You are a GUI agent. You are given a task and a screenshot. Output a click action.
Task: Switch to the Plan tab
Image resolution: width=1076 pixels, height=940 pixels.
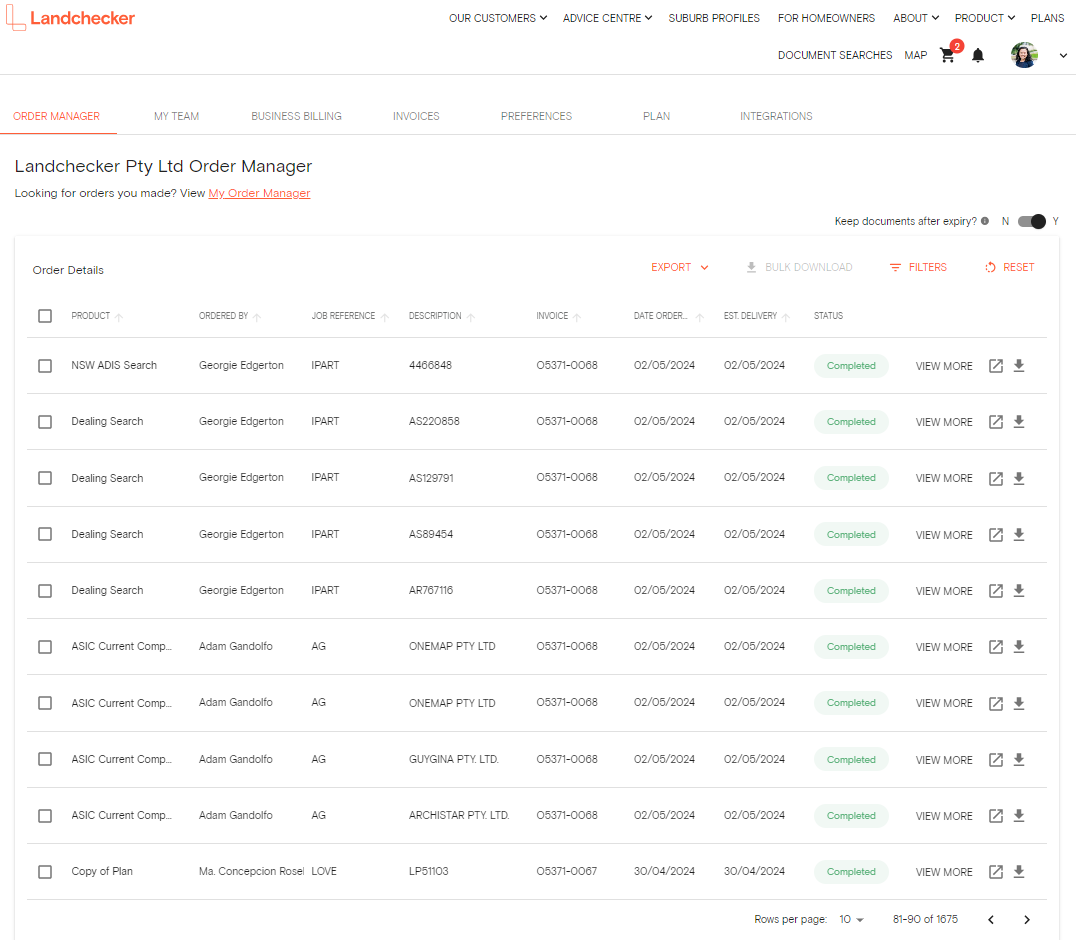[656, 116]
